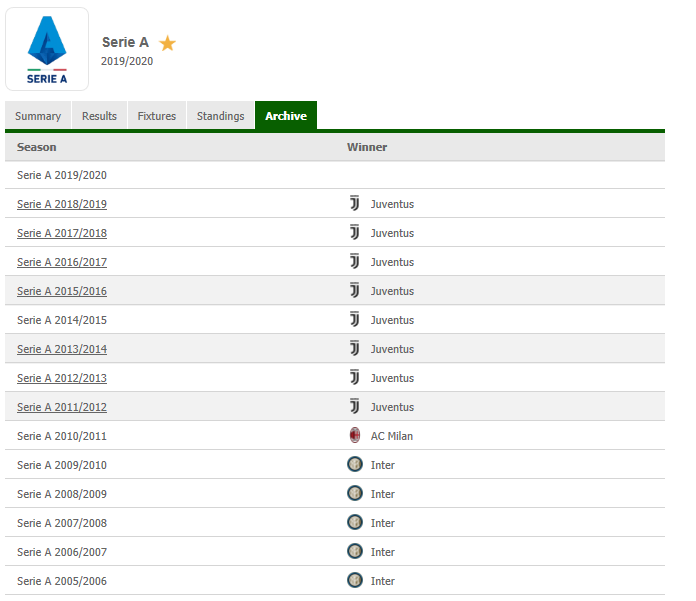Click Juventus crest in 2015/2016 row
696x601 pixels.
click(354, 290)
